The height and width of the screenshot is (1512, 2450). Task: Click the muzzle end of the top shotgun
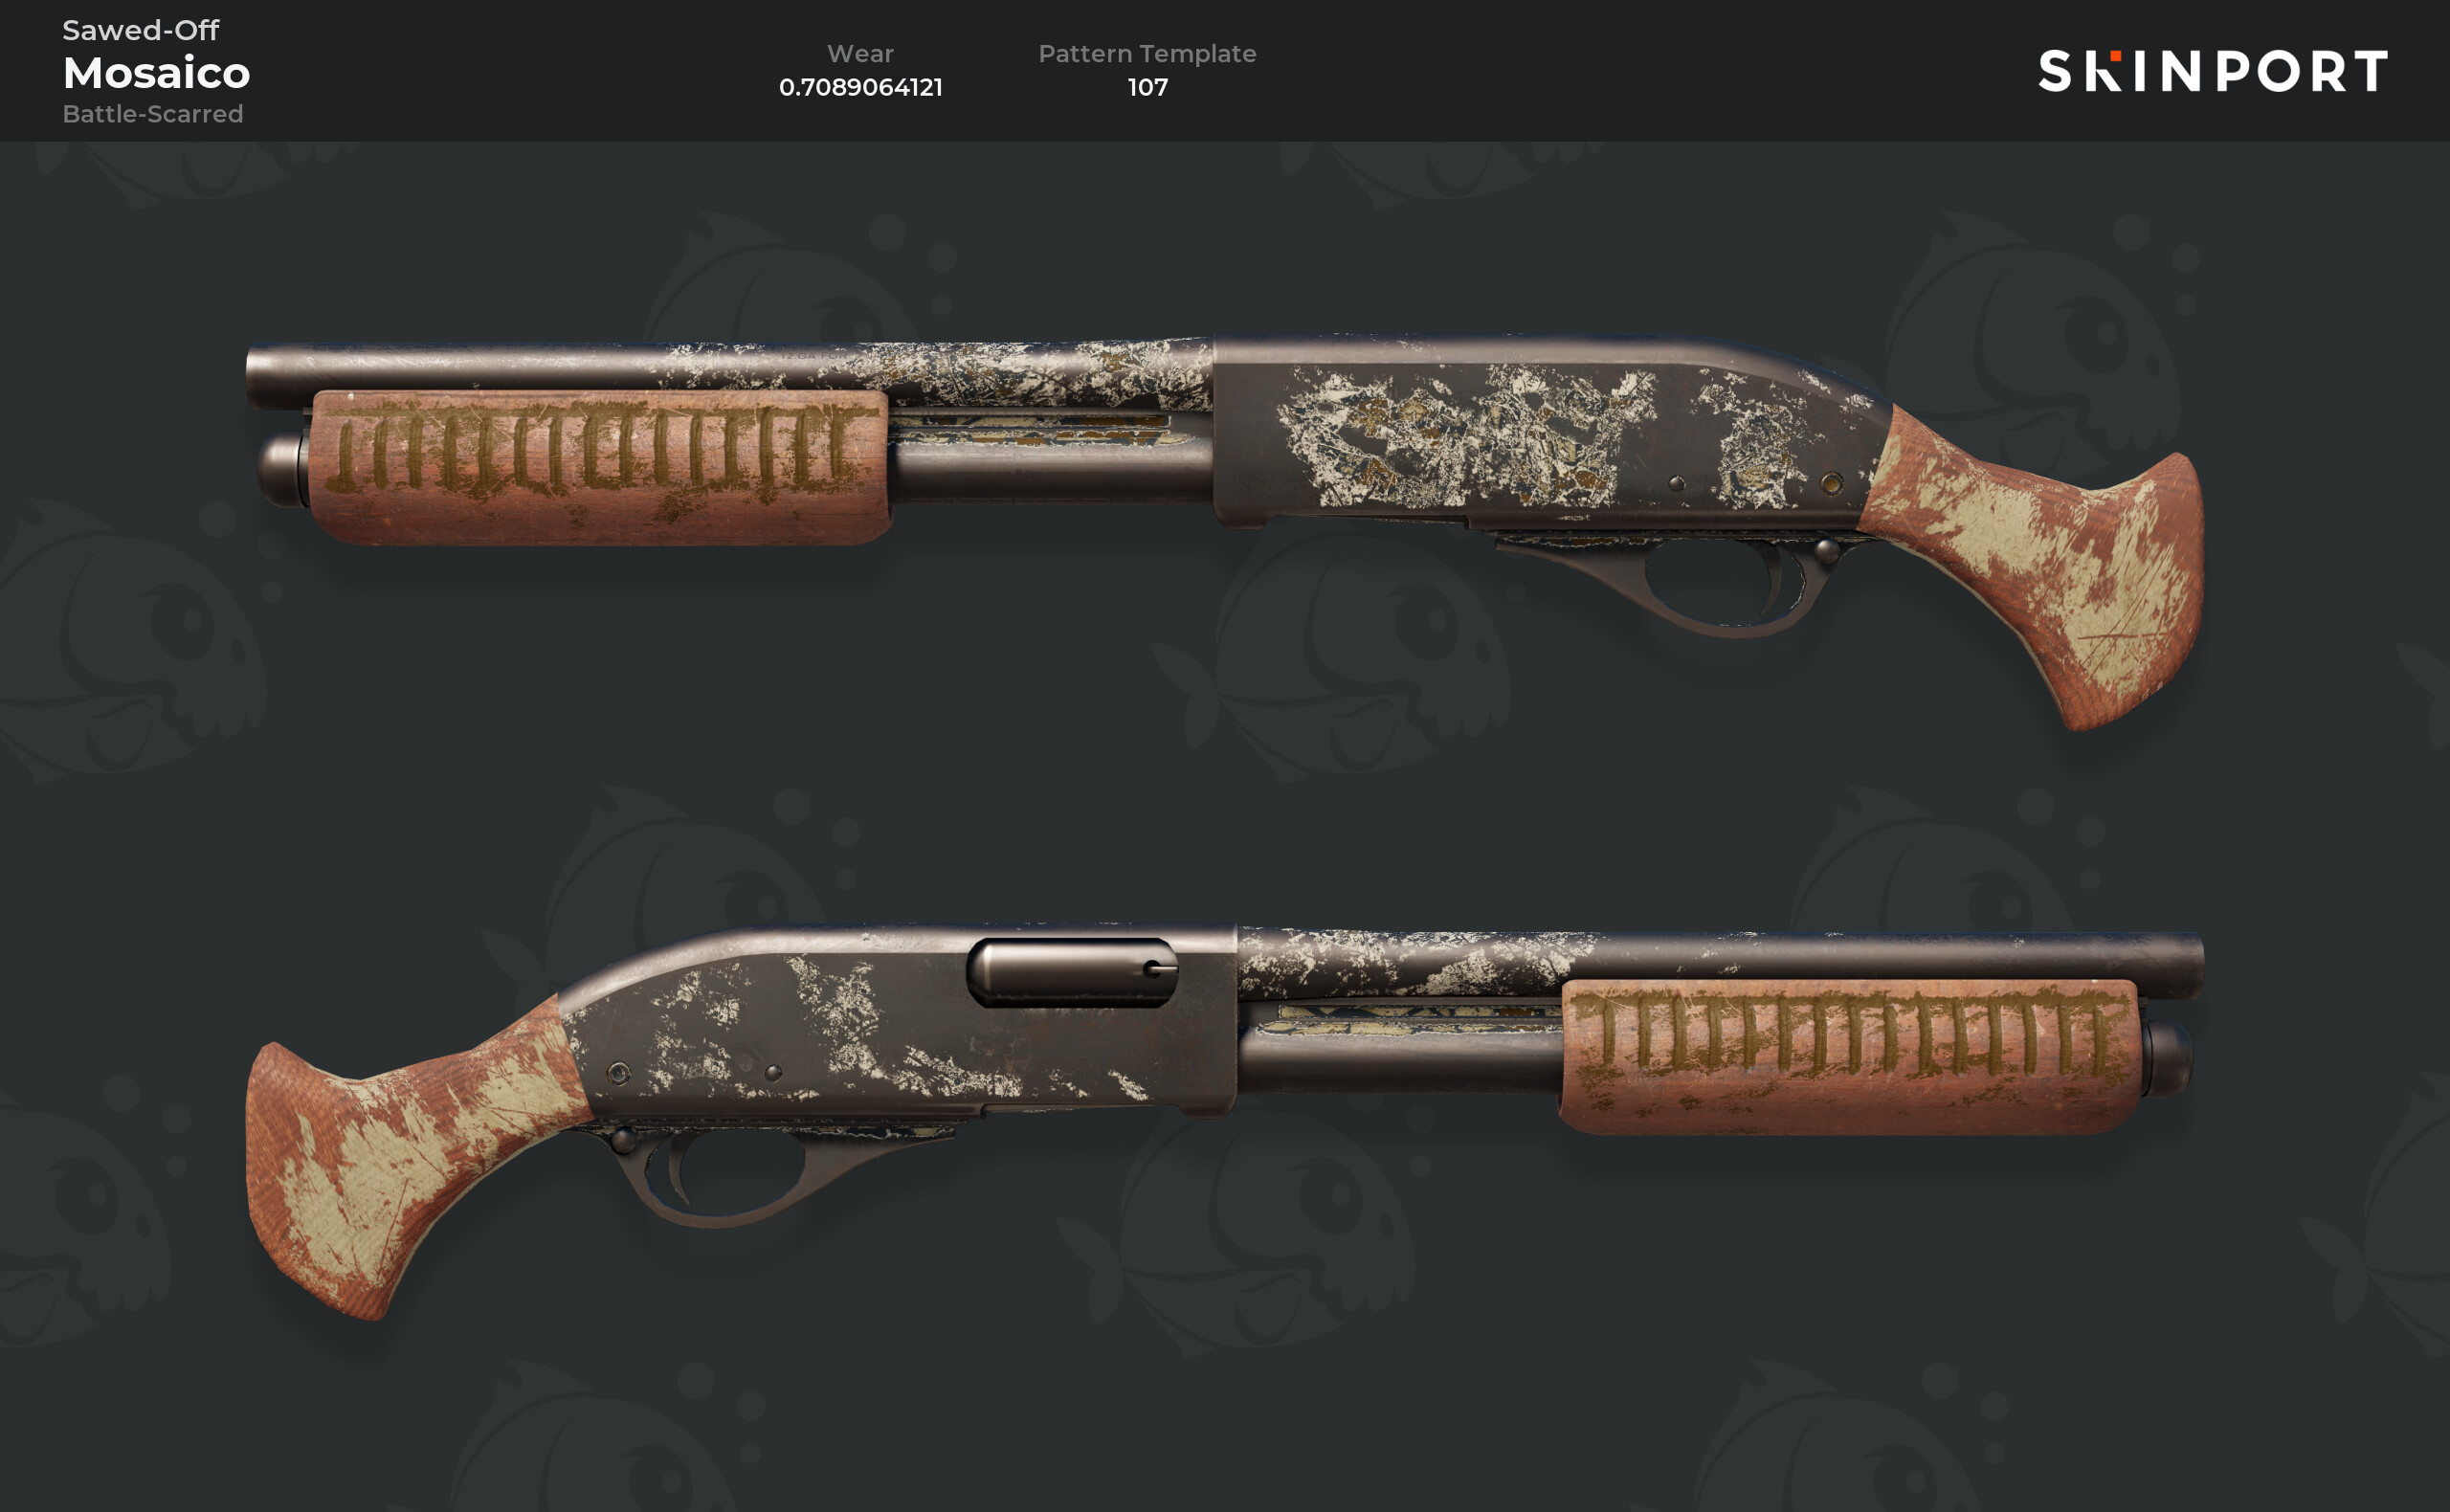tap(256, 377)
